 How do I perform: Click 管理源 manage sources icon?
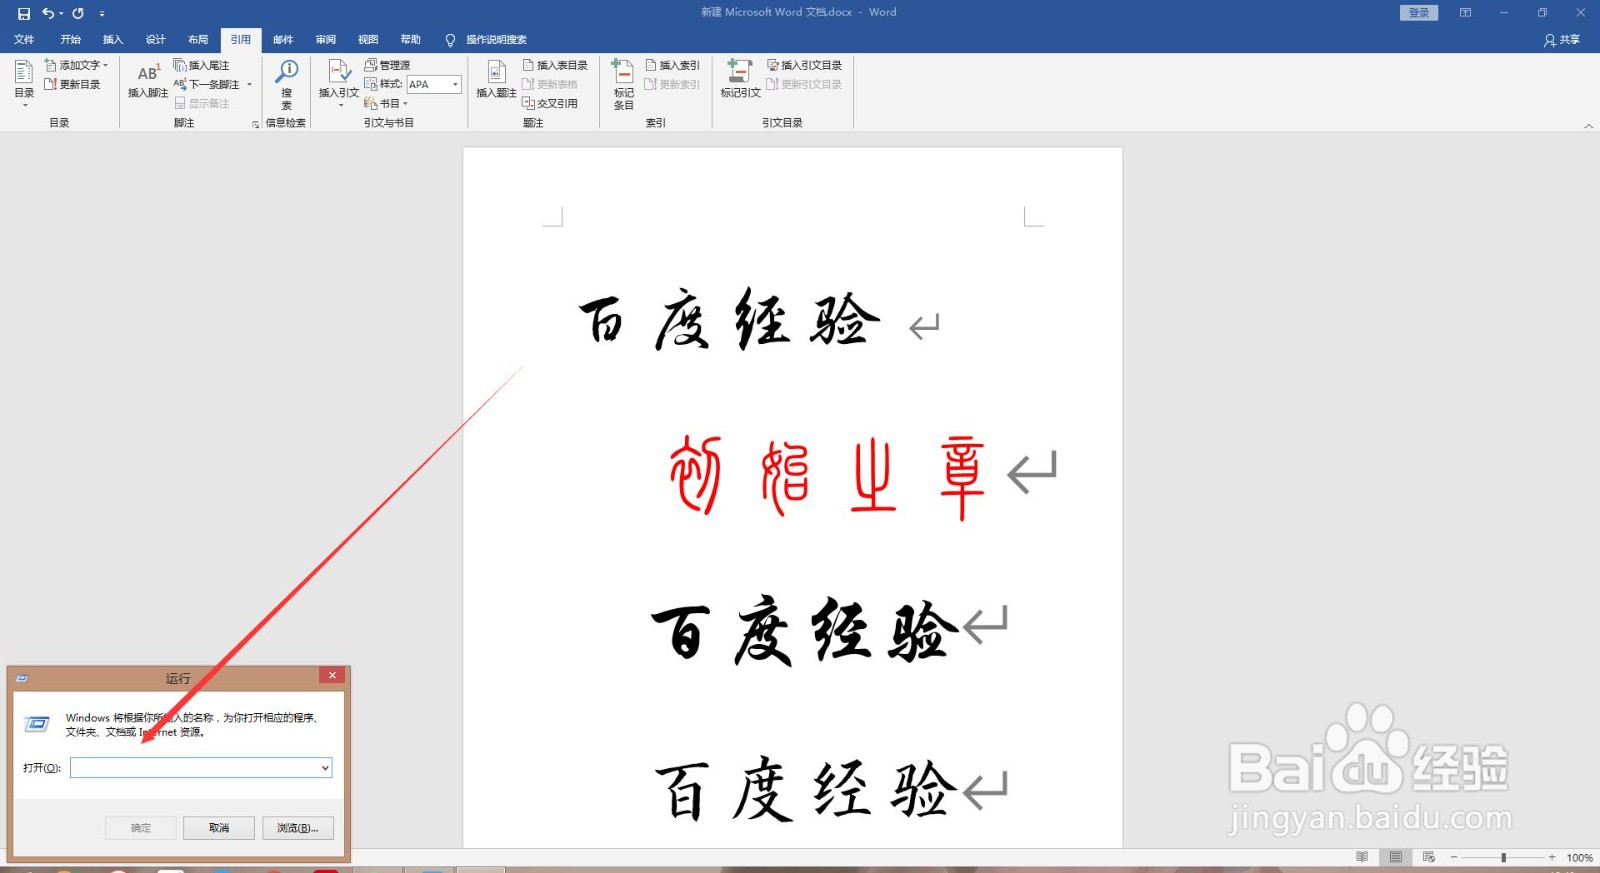pos(388,65)
